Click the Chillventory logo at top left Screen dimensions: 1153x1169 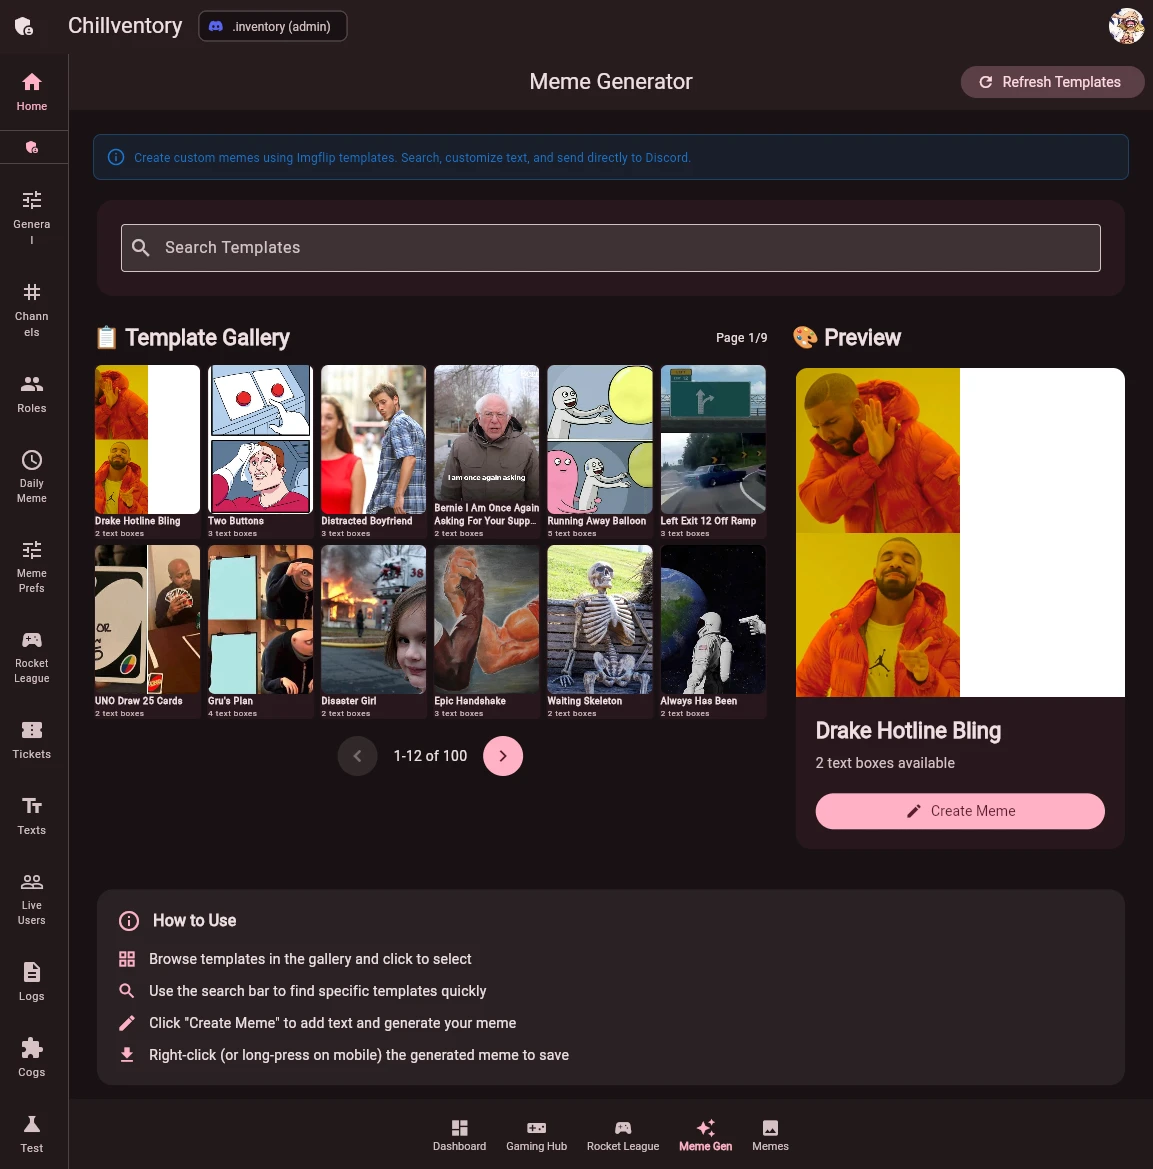pyautogui.click(x=124, y=26)
